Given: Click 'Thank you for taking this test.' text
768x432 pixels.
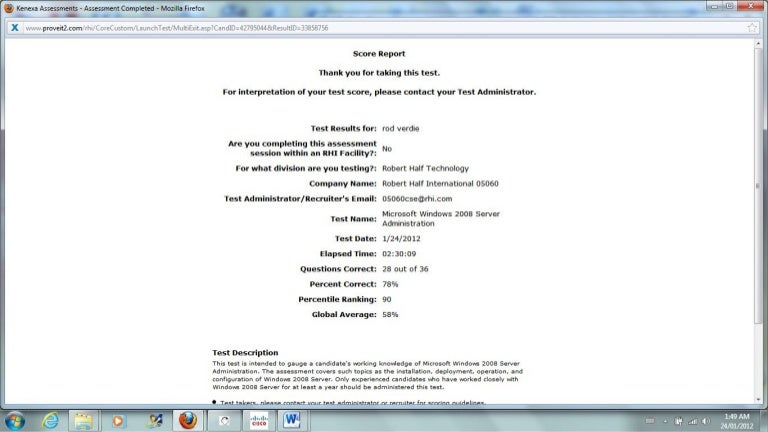Looking at the screenshot, I should point(379,73).
